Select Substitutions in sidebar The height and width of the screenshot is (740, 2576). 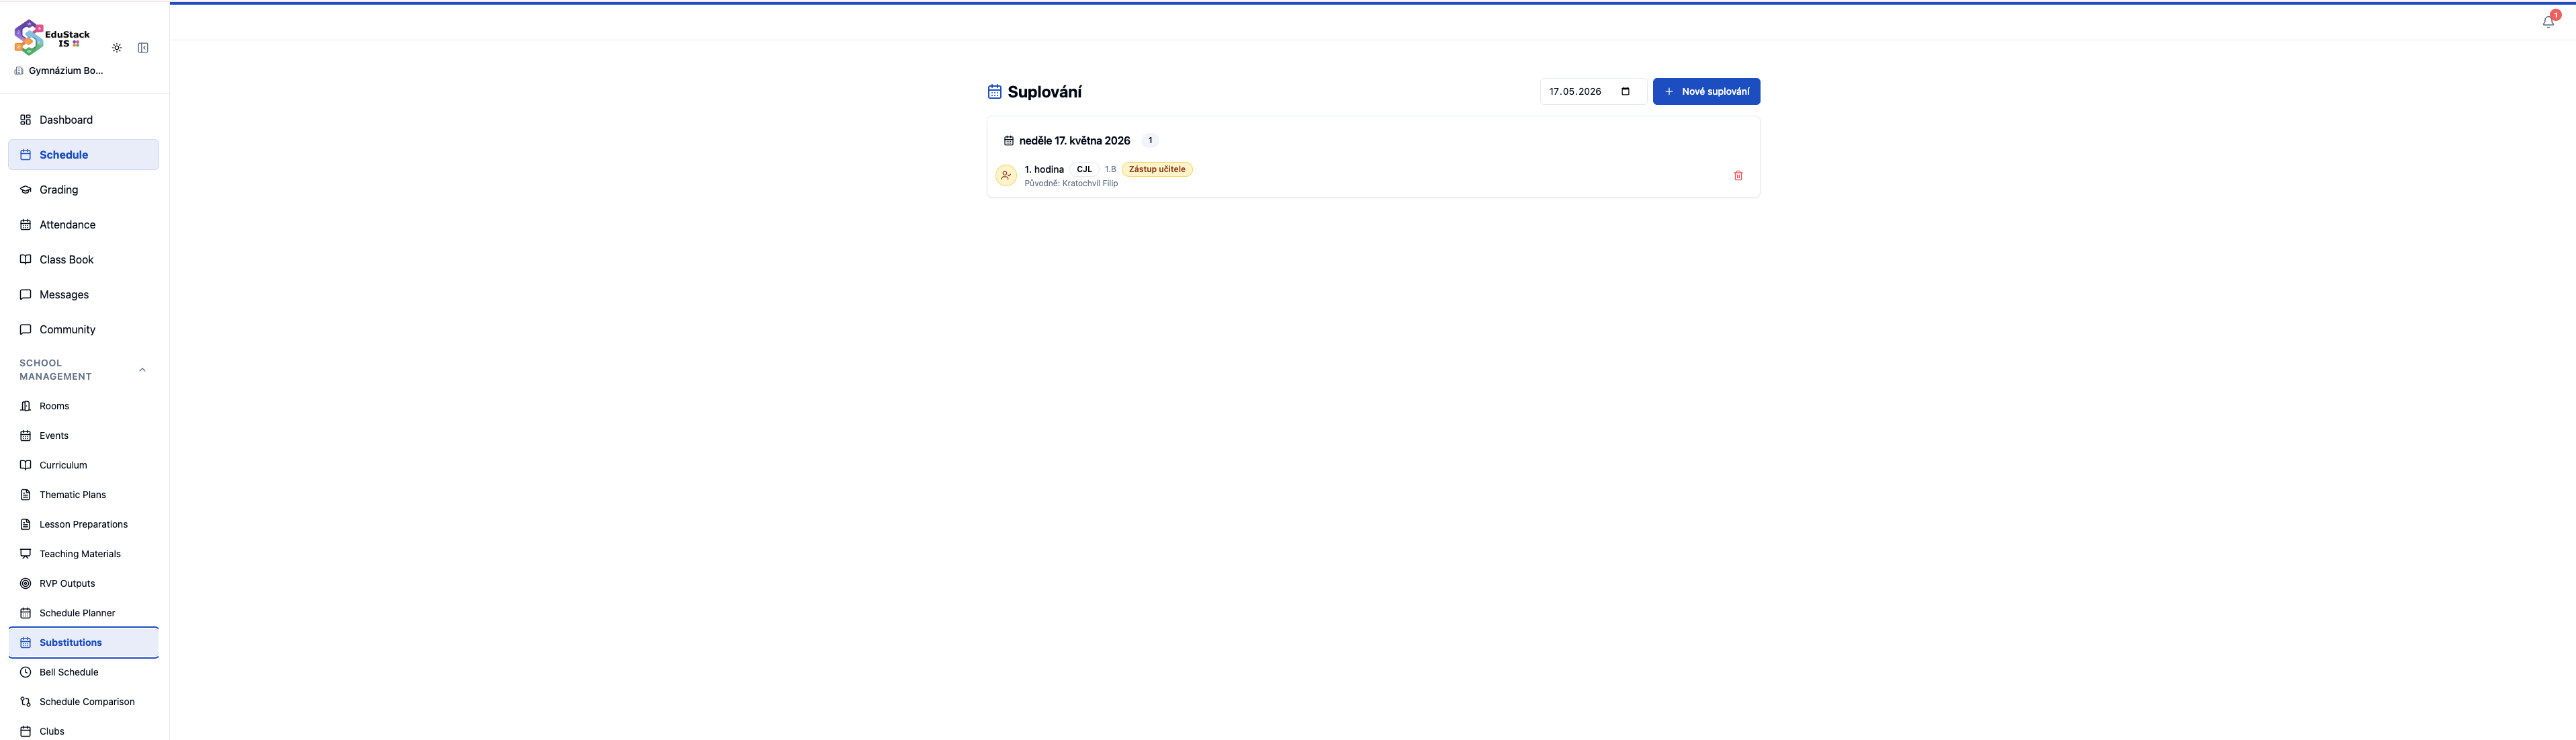point(84,643)
